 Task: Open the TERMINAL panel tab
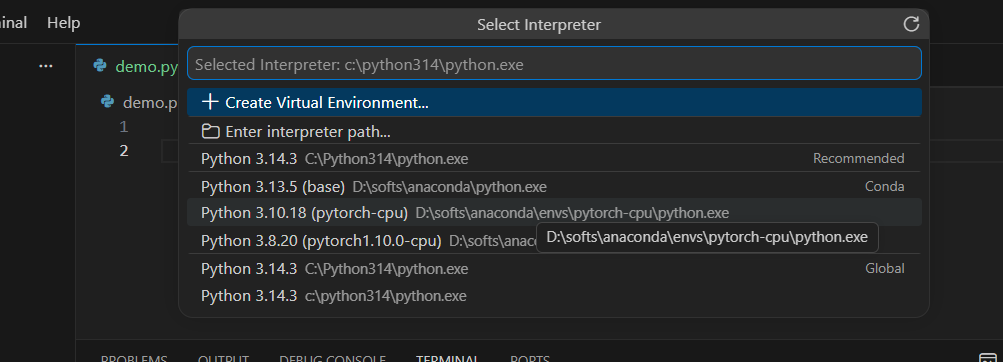(x=447, y=358)
